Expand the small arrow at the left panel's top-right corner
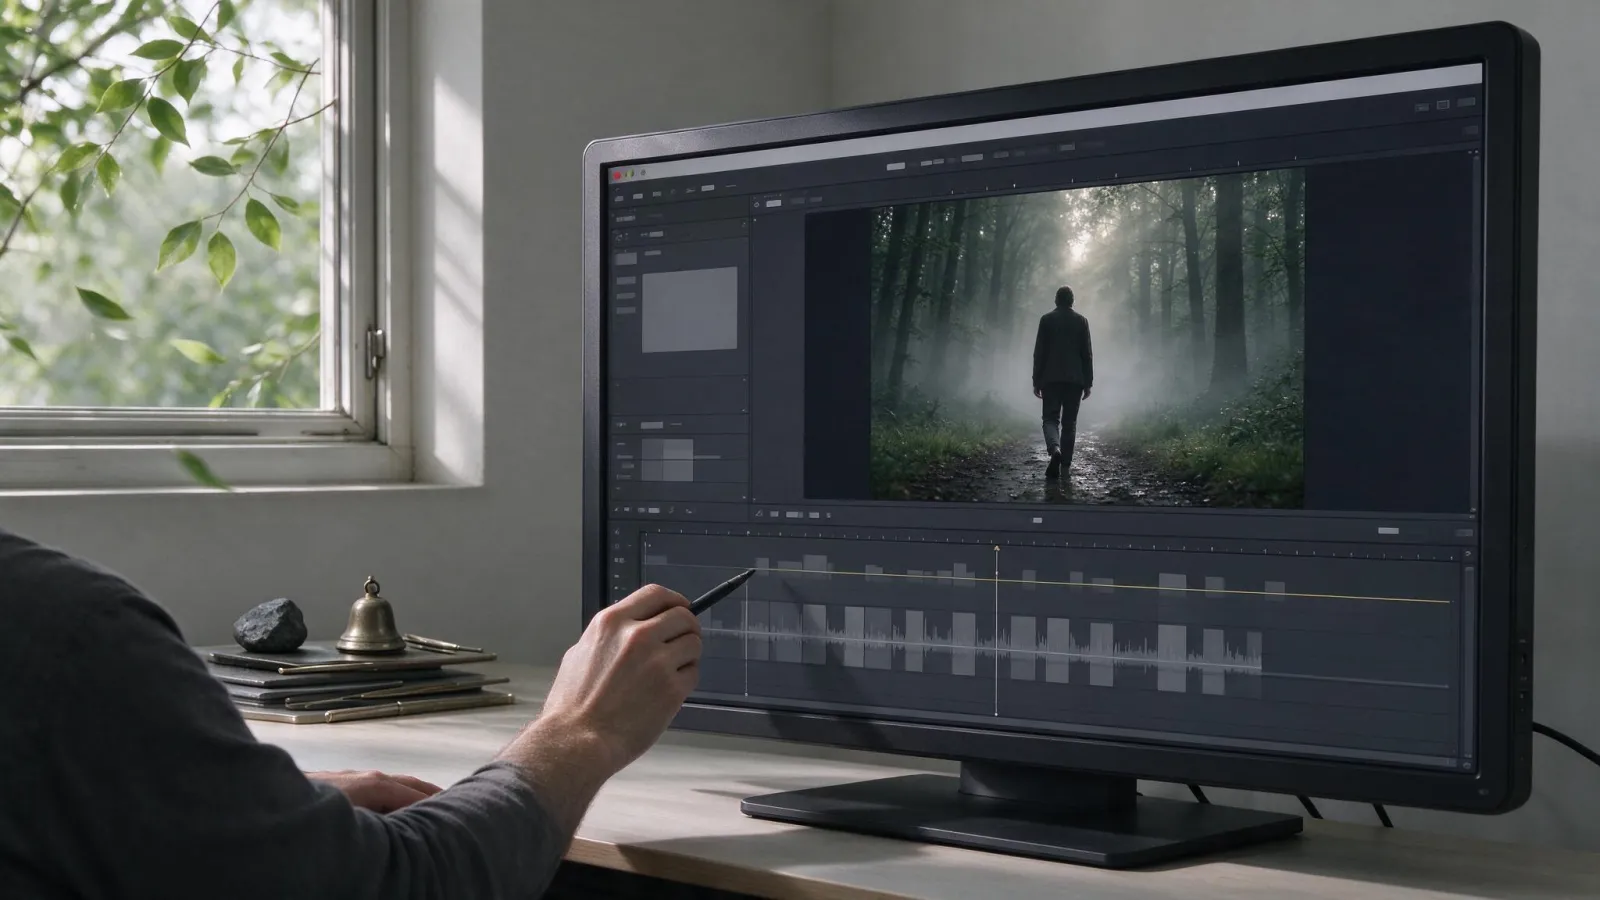1600x900 pixels. coord(744,224)
